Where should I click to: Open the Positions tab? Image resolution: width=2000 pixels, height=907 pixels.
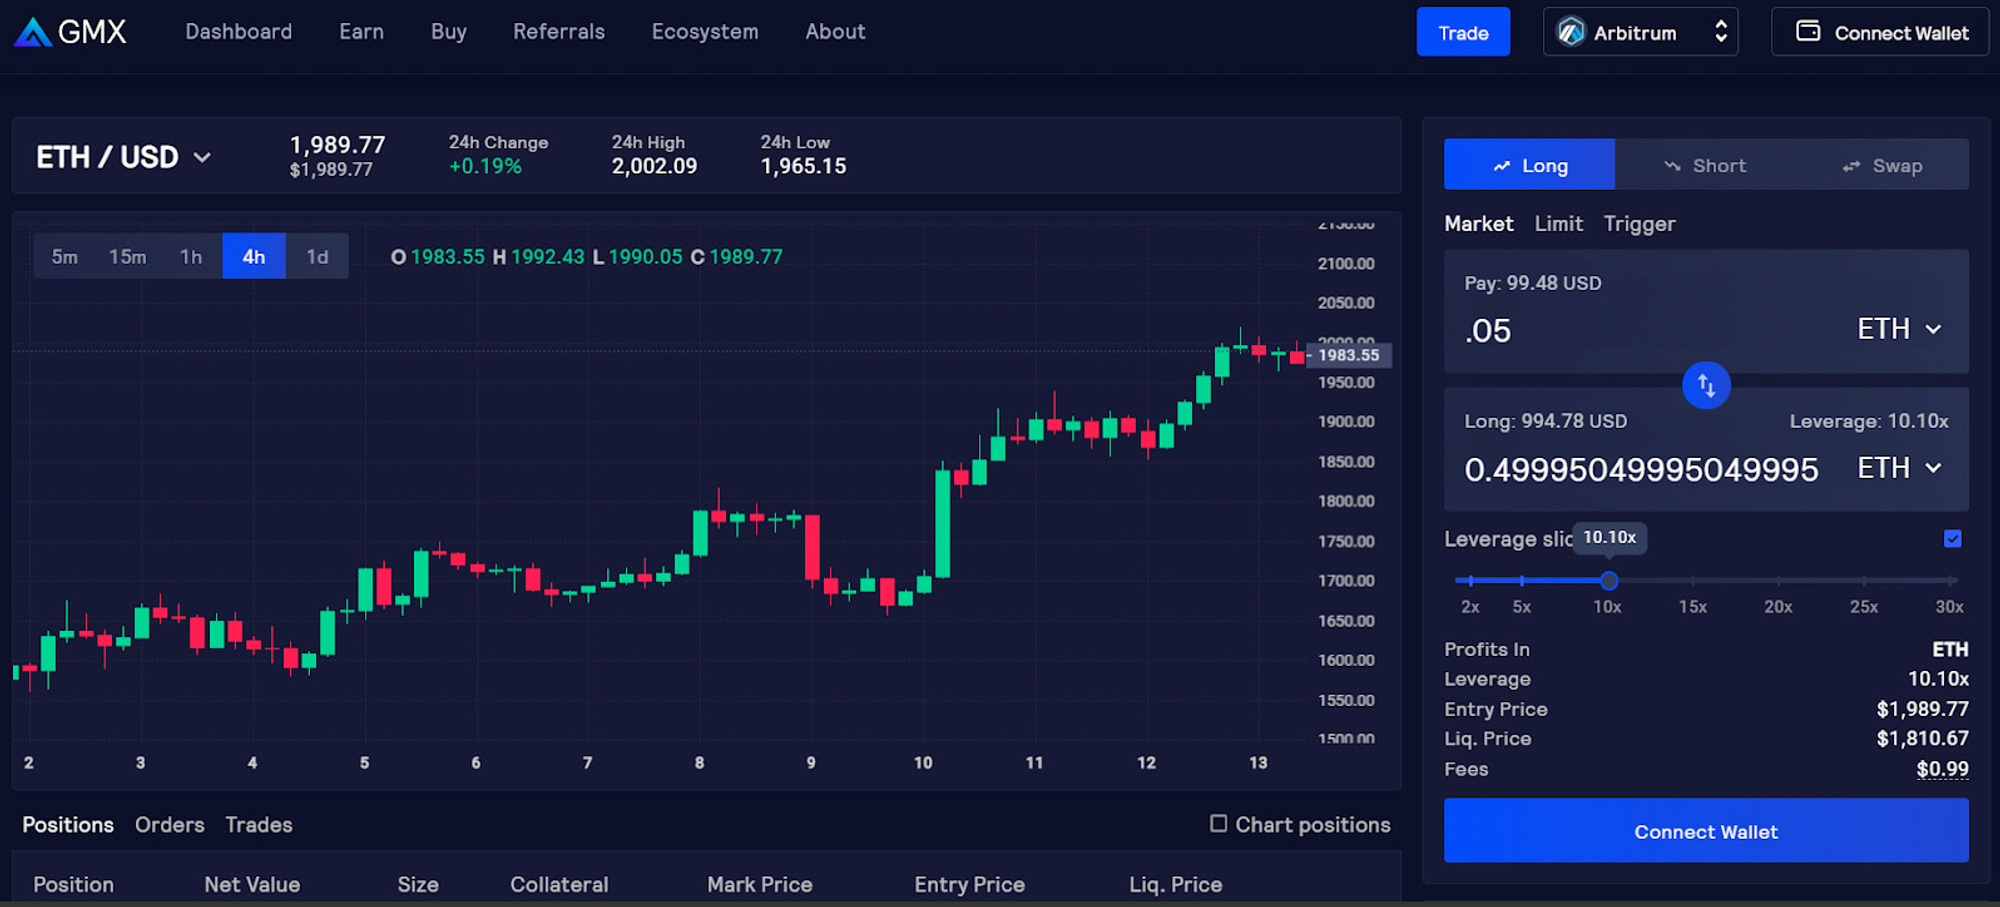coord(68,825)
